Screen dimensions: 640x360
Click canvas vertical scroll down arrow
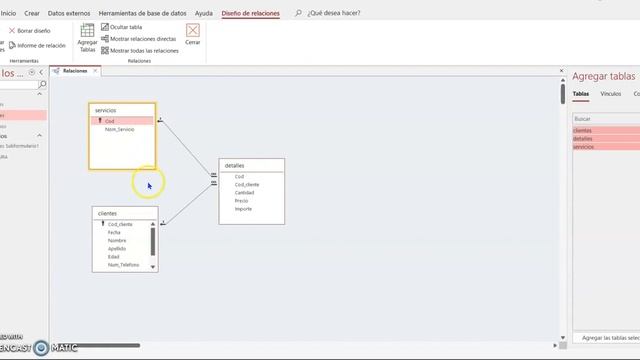(563, 338)
